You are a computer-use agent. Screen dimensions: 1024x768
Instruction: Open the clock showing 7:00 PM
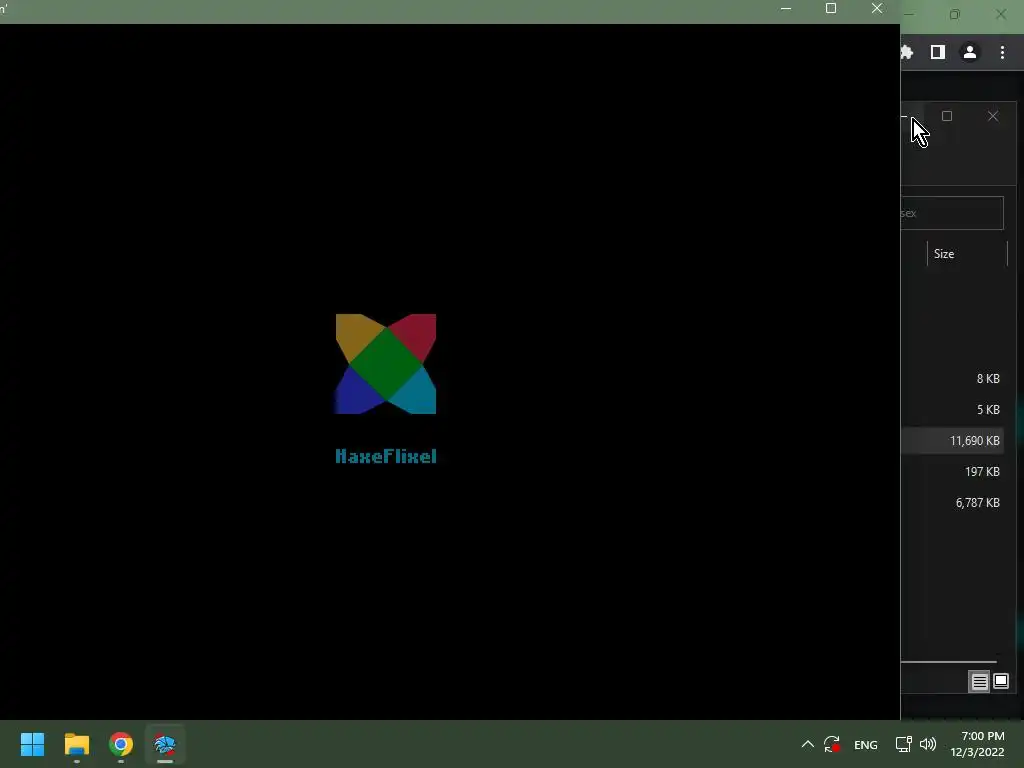[x=977, y=744]
